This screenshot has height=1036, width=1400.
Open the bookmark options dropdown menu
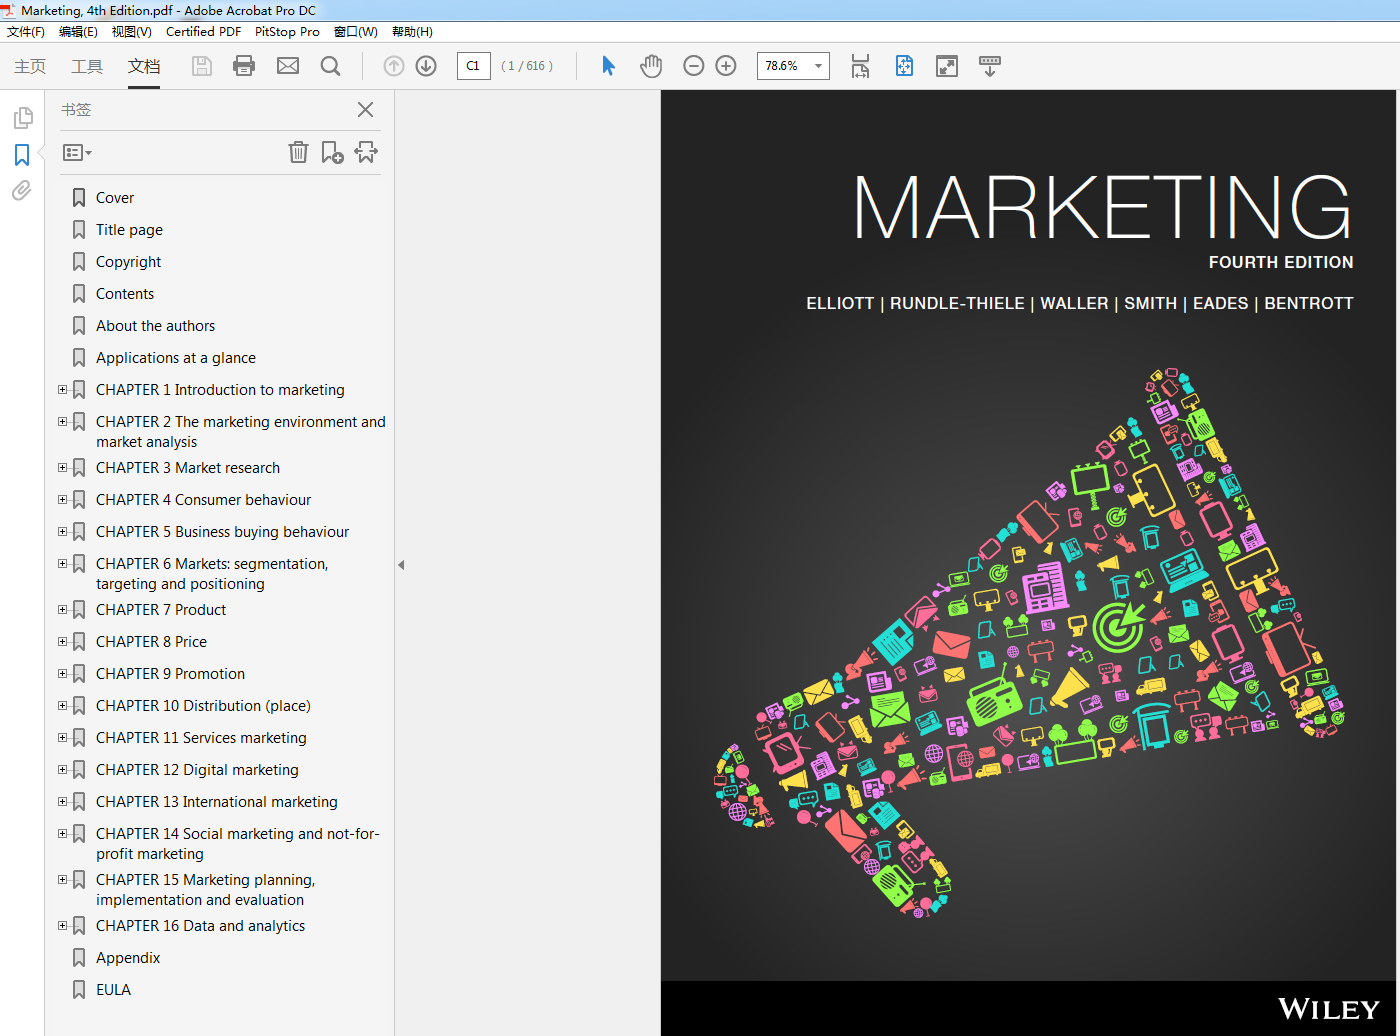(x=77, y=153)
